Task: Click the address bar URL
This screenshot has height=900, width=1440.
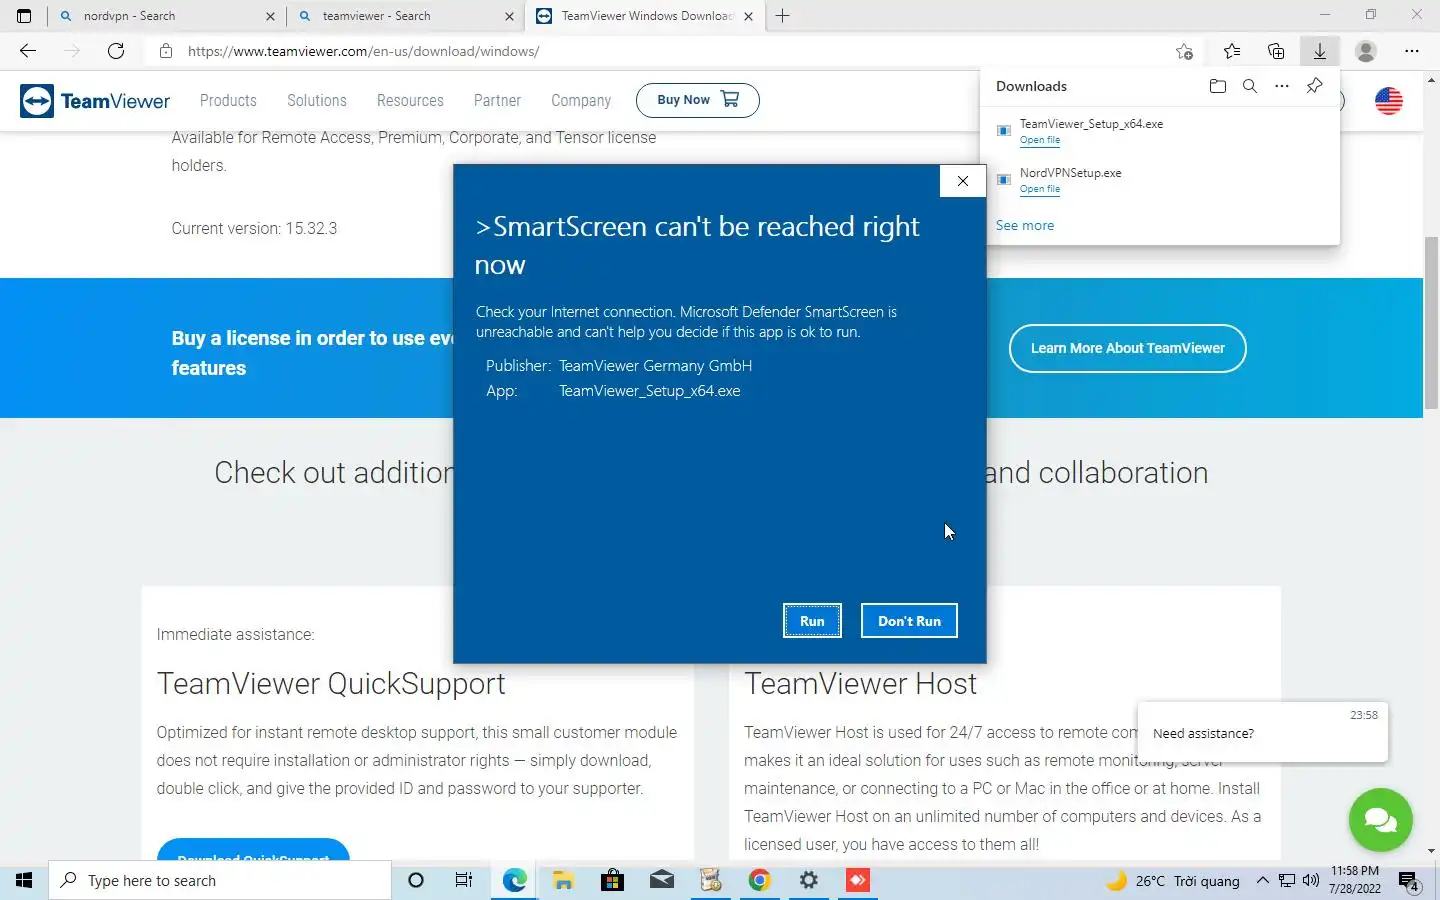Action: (x=364, y=51)
